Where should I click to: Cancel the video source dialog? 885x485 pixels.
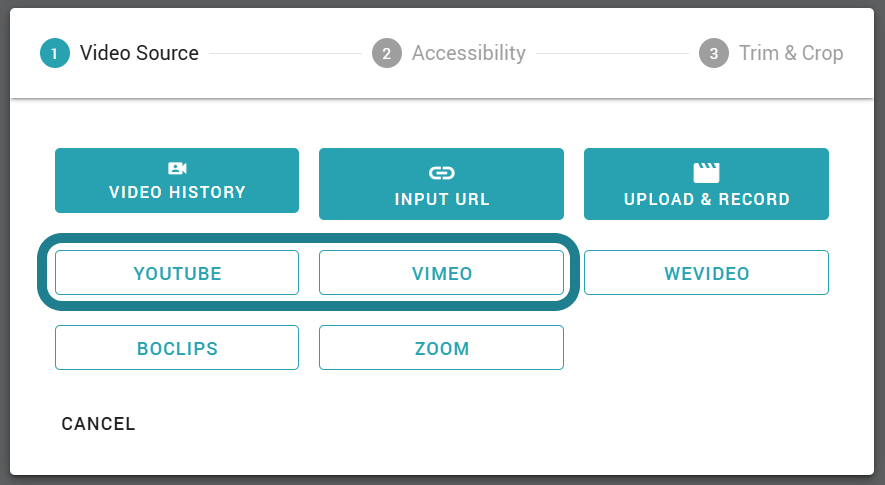click(98, 424)
